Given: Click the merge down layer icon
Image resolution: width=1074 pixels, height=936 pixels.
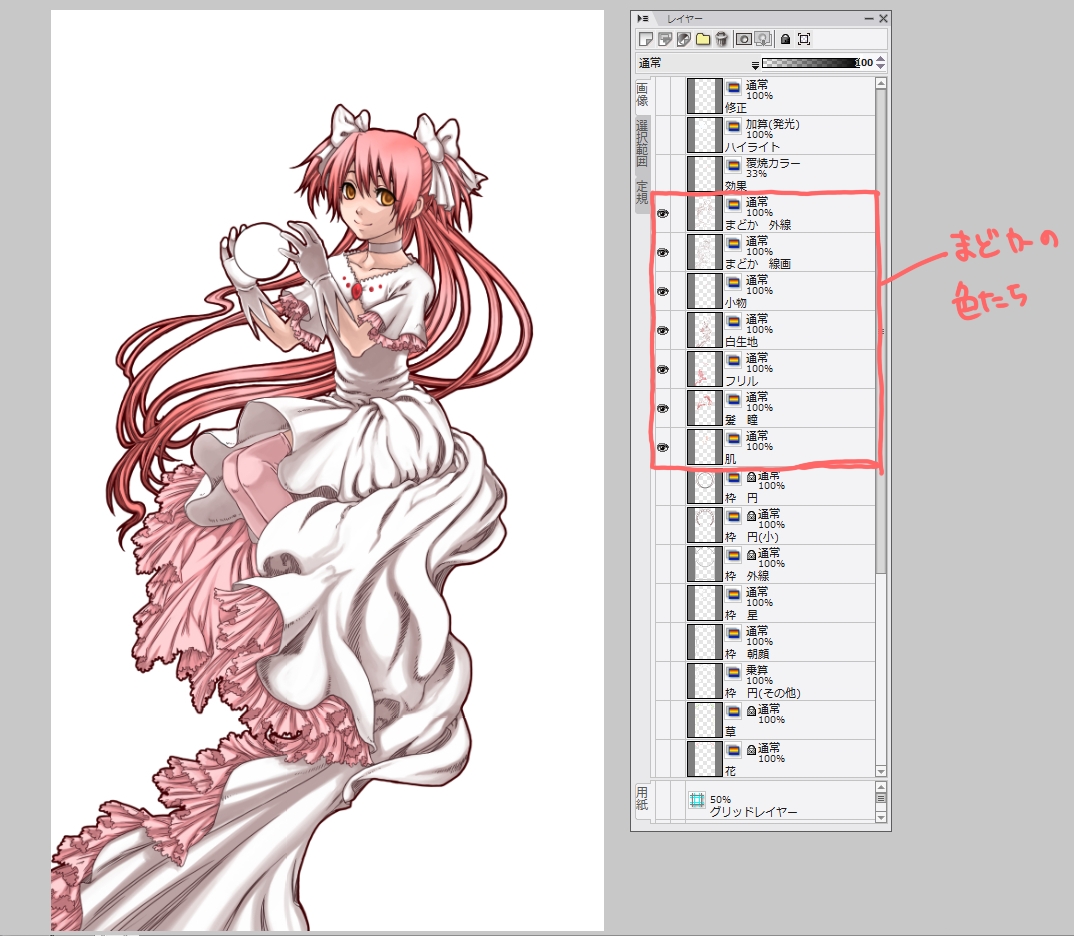Looking at the screenshot, I should 763,39.
